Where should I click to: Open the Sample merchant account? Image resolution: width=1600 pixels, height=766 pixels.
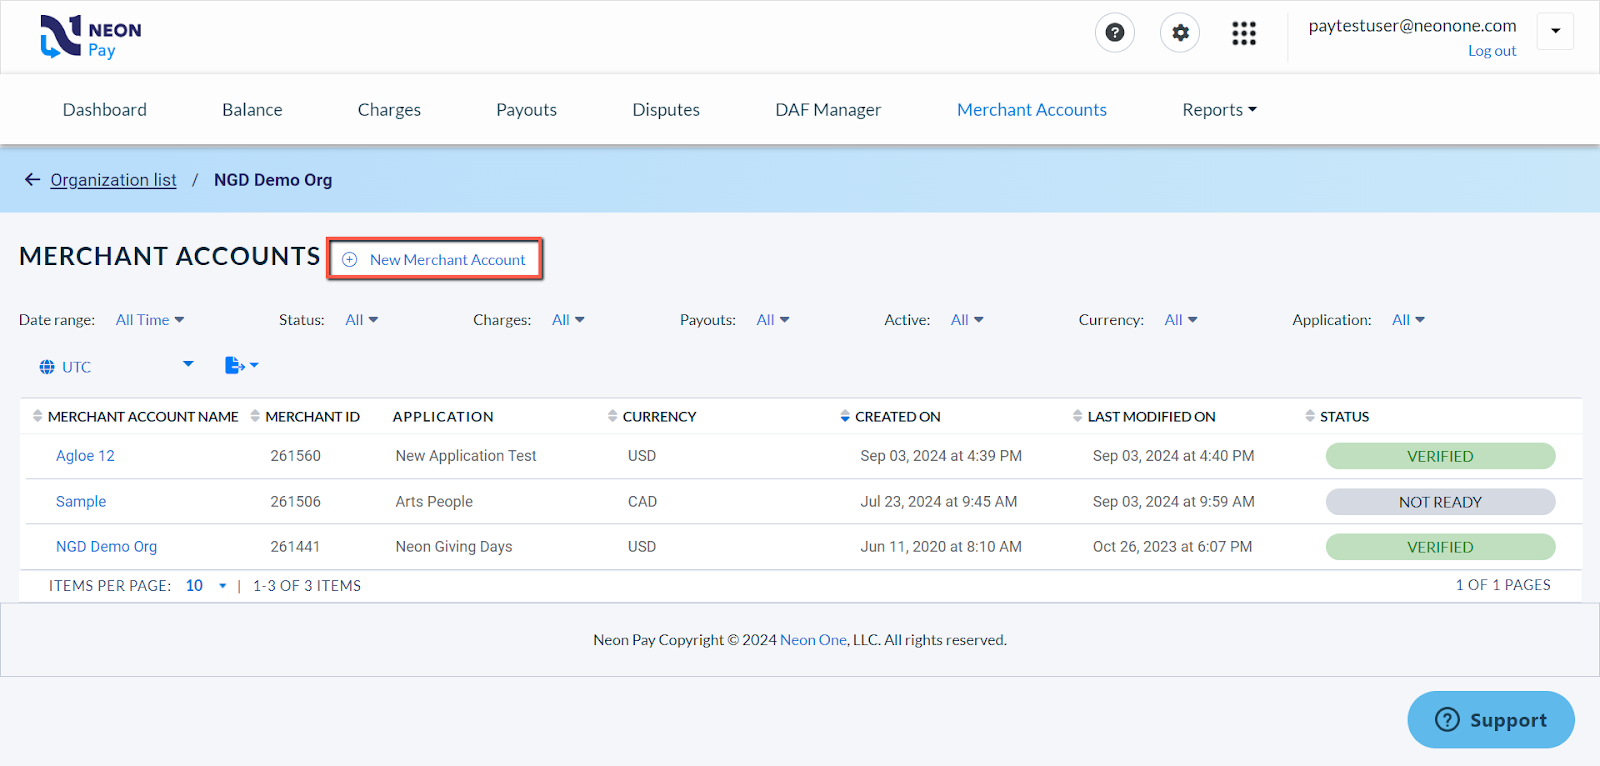click(x=81, y=502)
